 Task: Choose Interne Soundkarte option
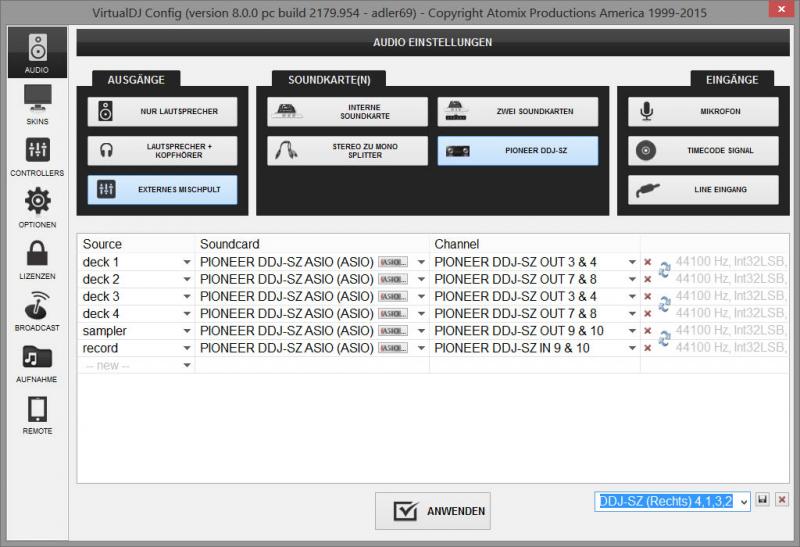point(347,111)
